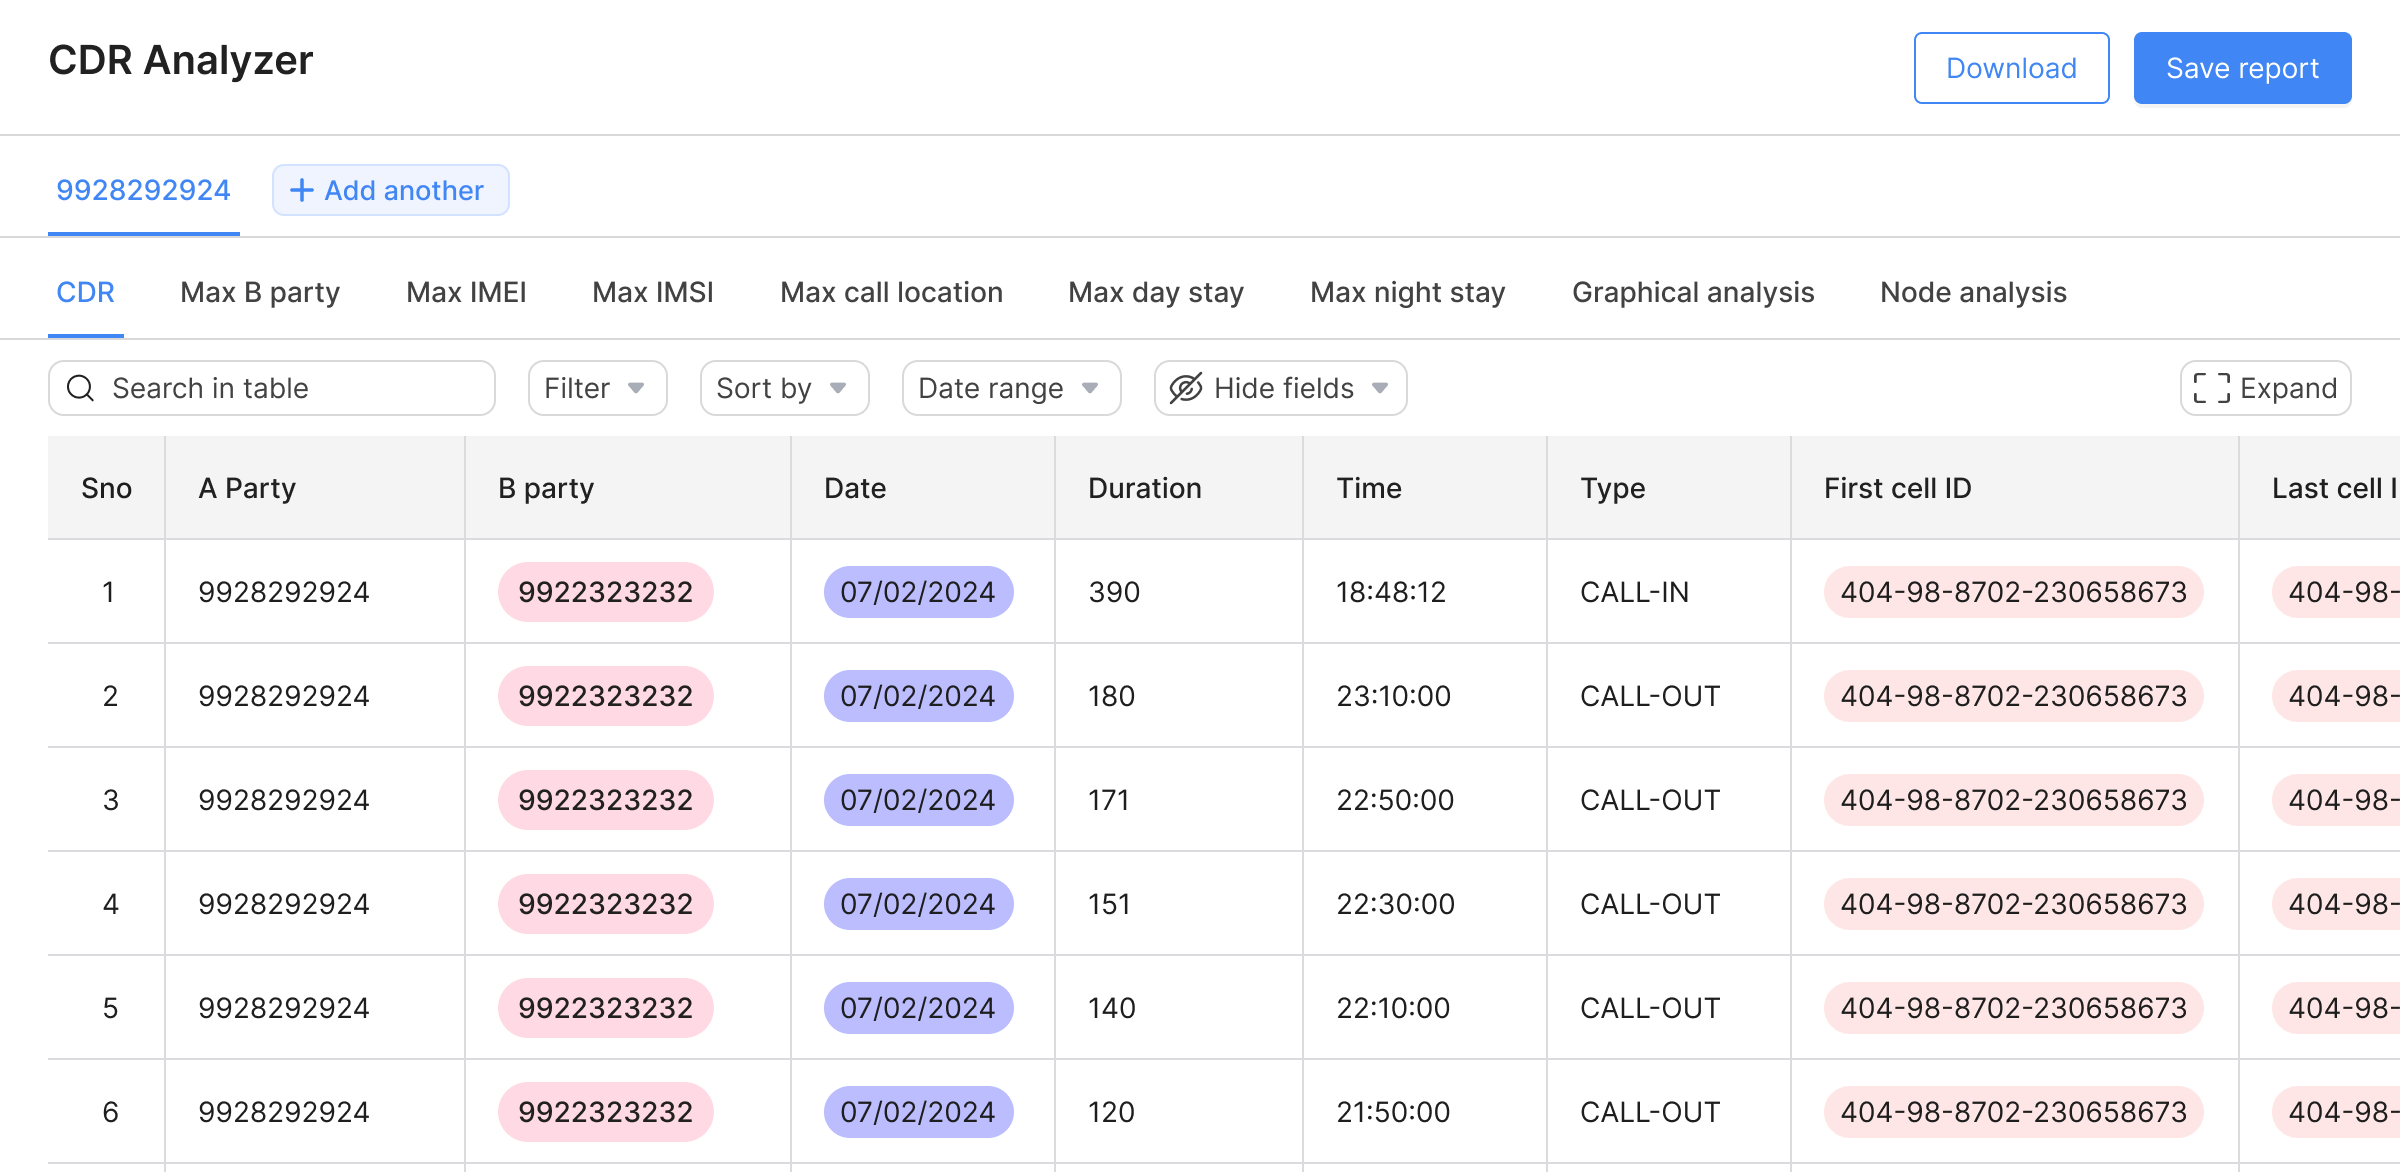The width and height of the screenshot is (2400, 1172).
Task: Click CALL-OUT type in row 2
Action: click(x=1650, y=696)
